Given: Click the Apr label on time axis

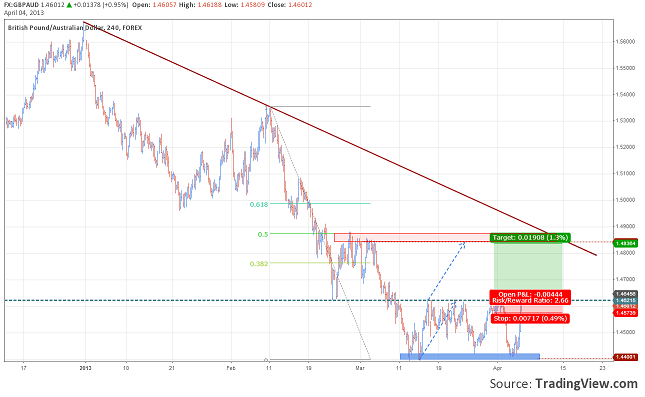Looking at the screenshot, I should [497, 368].
